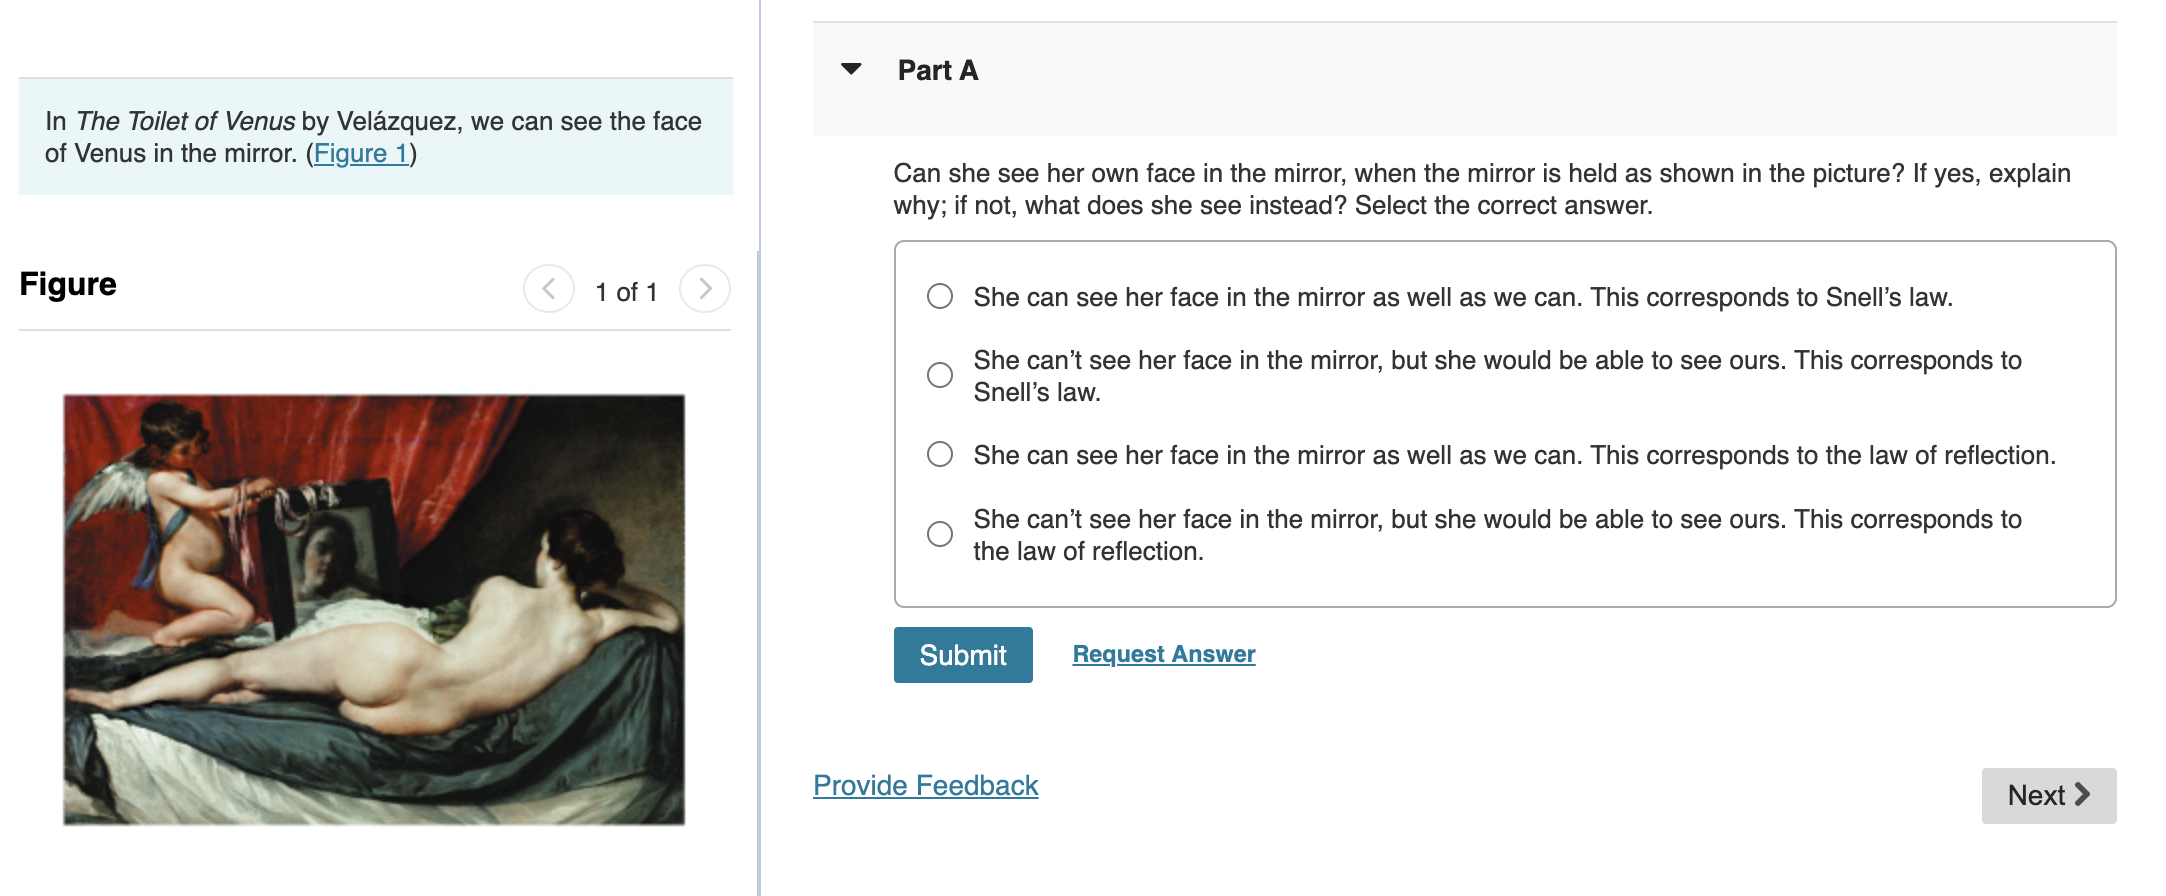Viewport: 2166px width, 896px height.
Task: Click the chevron inside Next button
Action: point(2083,794)
